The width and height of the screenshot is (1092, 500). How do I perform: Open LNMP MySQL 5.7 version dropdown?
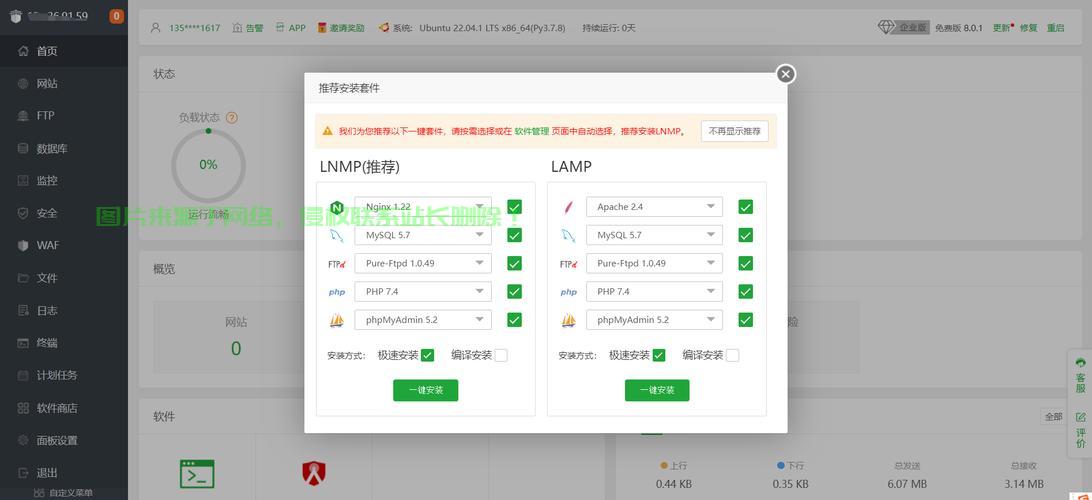(x=423, y=235)
